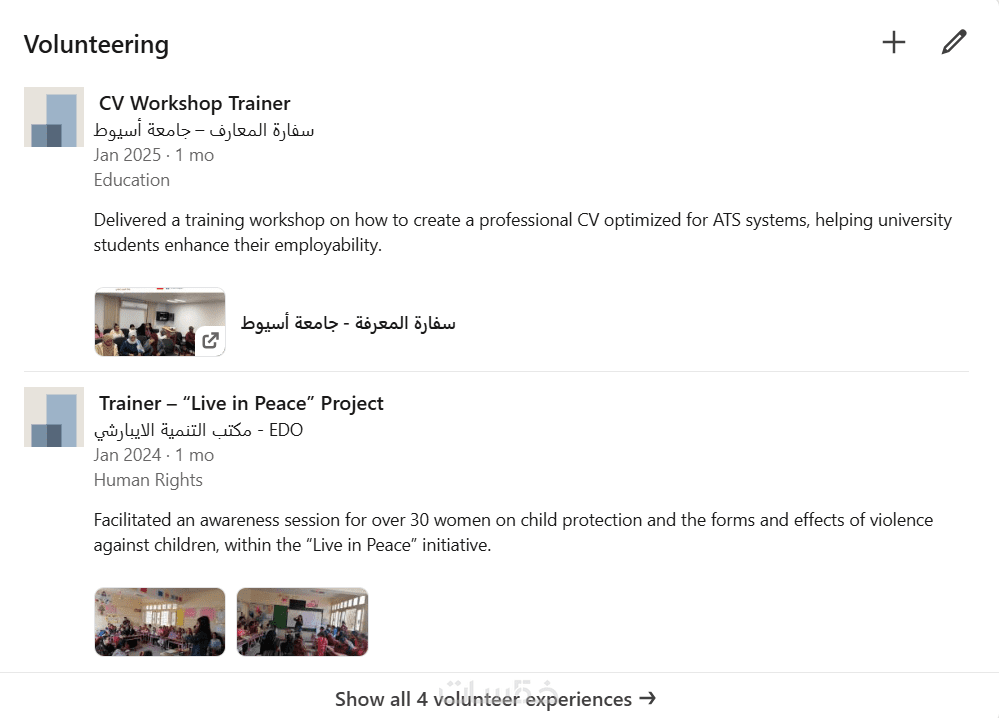The height and width of the screenshot is (718, 999).
Task: Click the Jan 2024 · 1 mo date
Action: point(154,455)
